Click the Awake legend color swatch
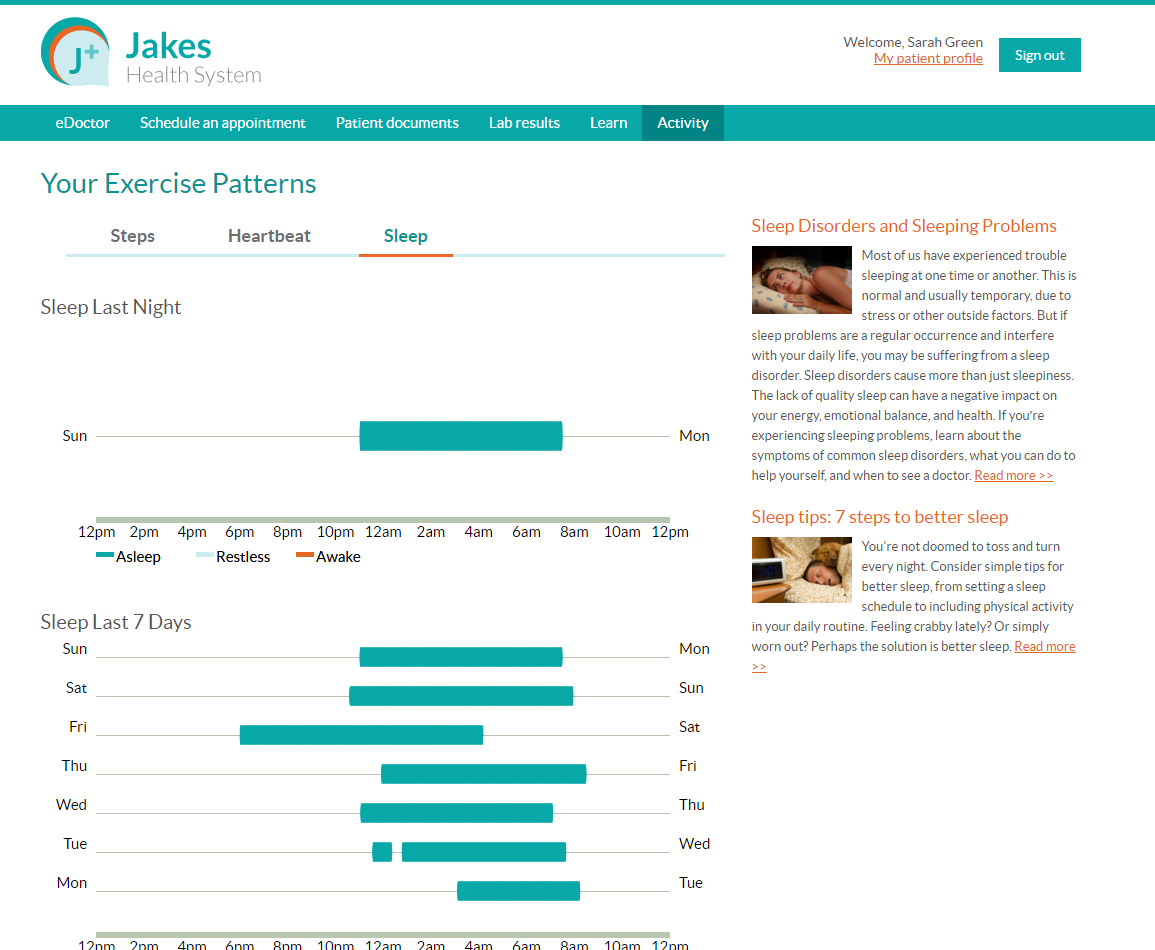Screen dimensions: 1155x950 (305, 555)
